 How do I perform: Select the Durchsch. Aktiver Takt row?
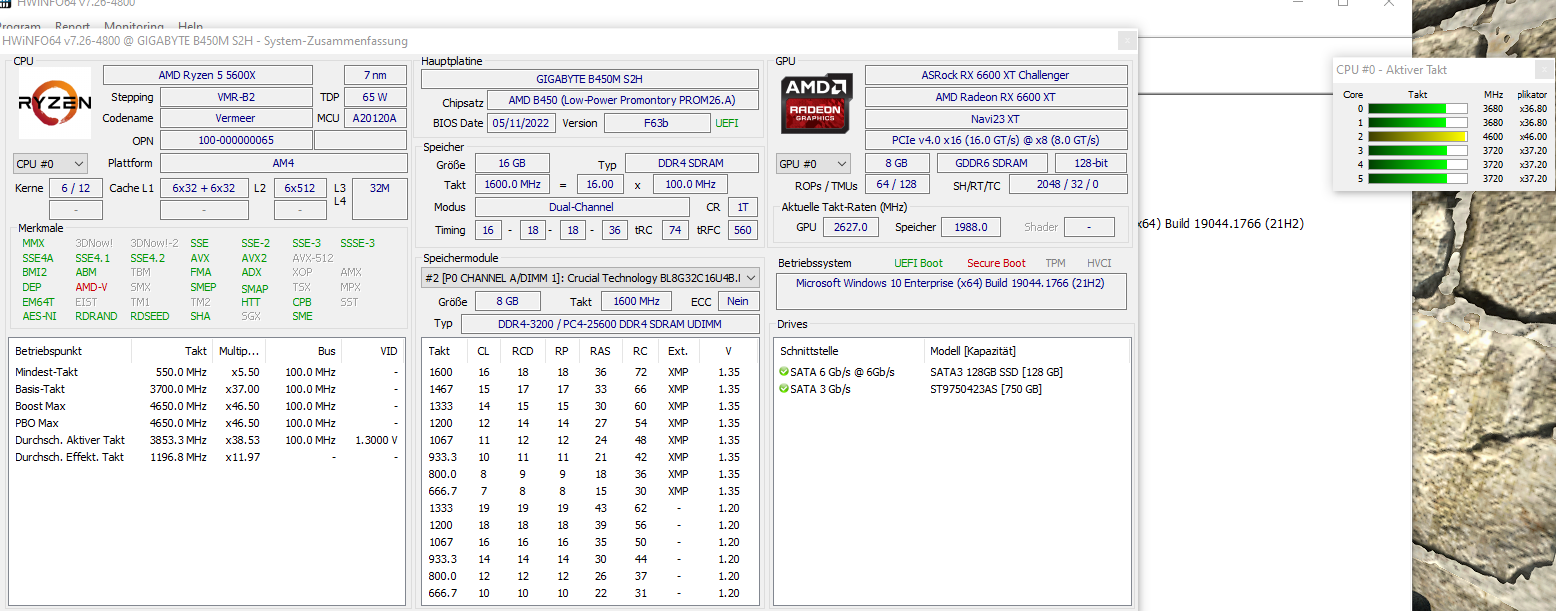point(206,440)
